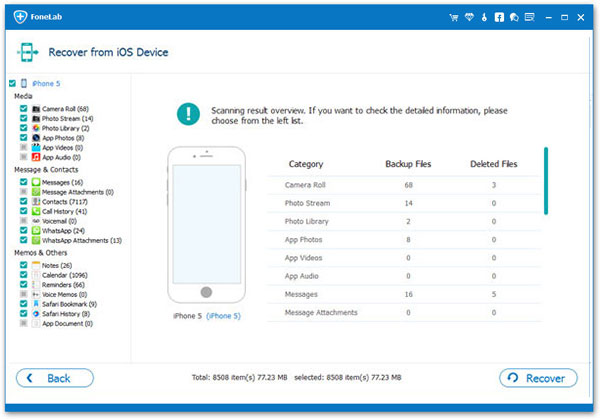Click the Back button
This screenshot has height=419, width=600.
(x=55, y=378)
